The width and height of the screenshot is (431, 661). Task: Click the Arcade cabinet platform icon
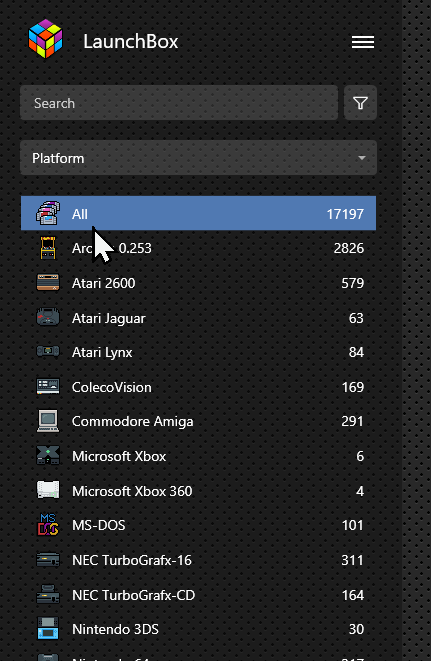tap(48, 248)
